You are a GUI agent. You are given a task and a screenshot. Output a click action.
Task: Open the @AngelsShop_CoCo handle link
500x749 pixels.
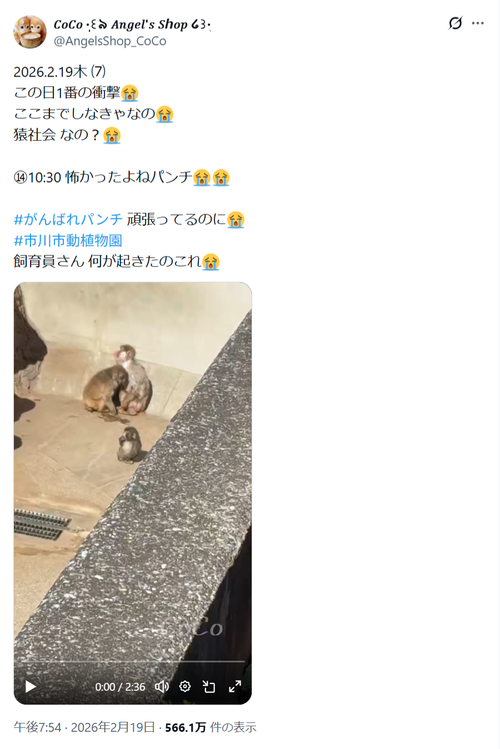[x=110, y=41]
